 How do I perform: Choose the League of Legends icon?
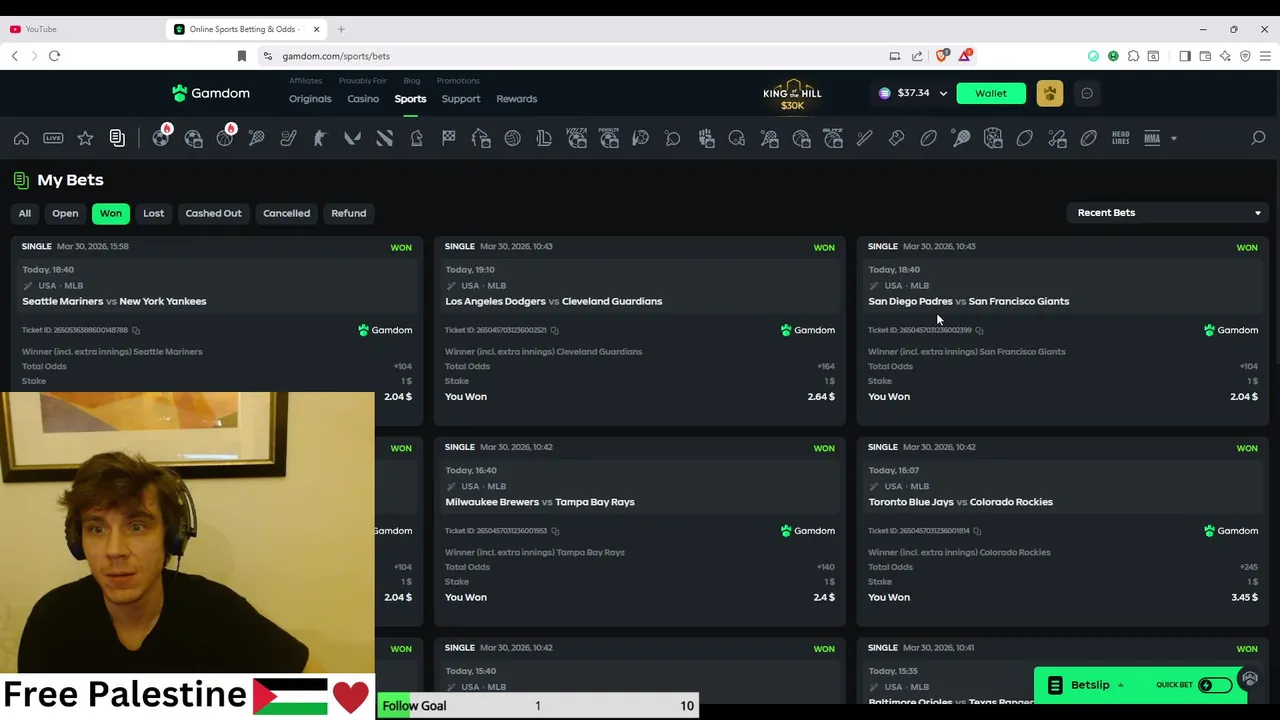[x=544, y=138]
